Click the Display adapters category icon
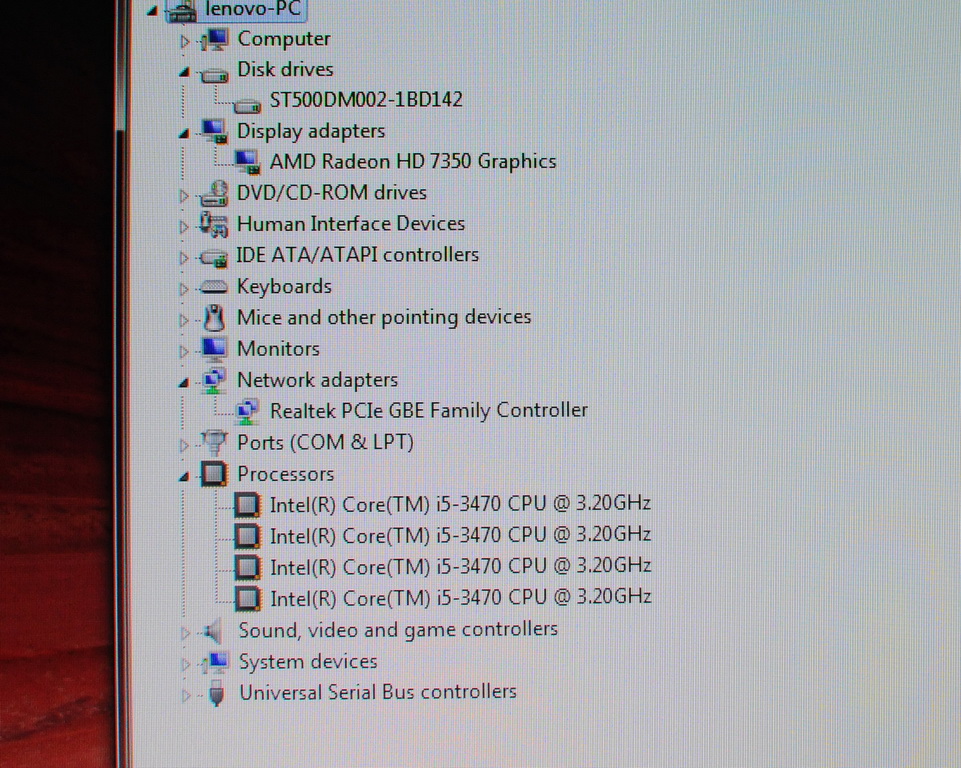Image resolution: width=961 pixels, height=768 pixels. click(x=215, y=131)
